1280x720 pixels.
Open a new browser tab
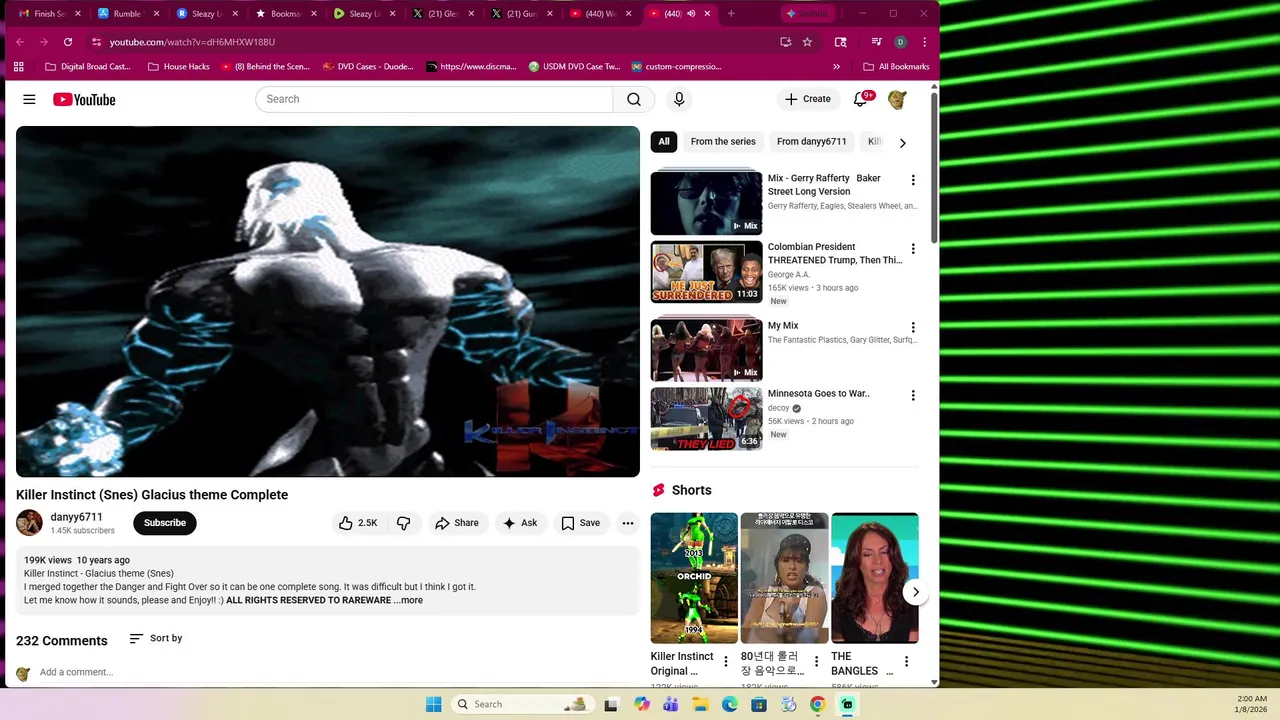click(731, 14)
